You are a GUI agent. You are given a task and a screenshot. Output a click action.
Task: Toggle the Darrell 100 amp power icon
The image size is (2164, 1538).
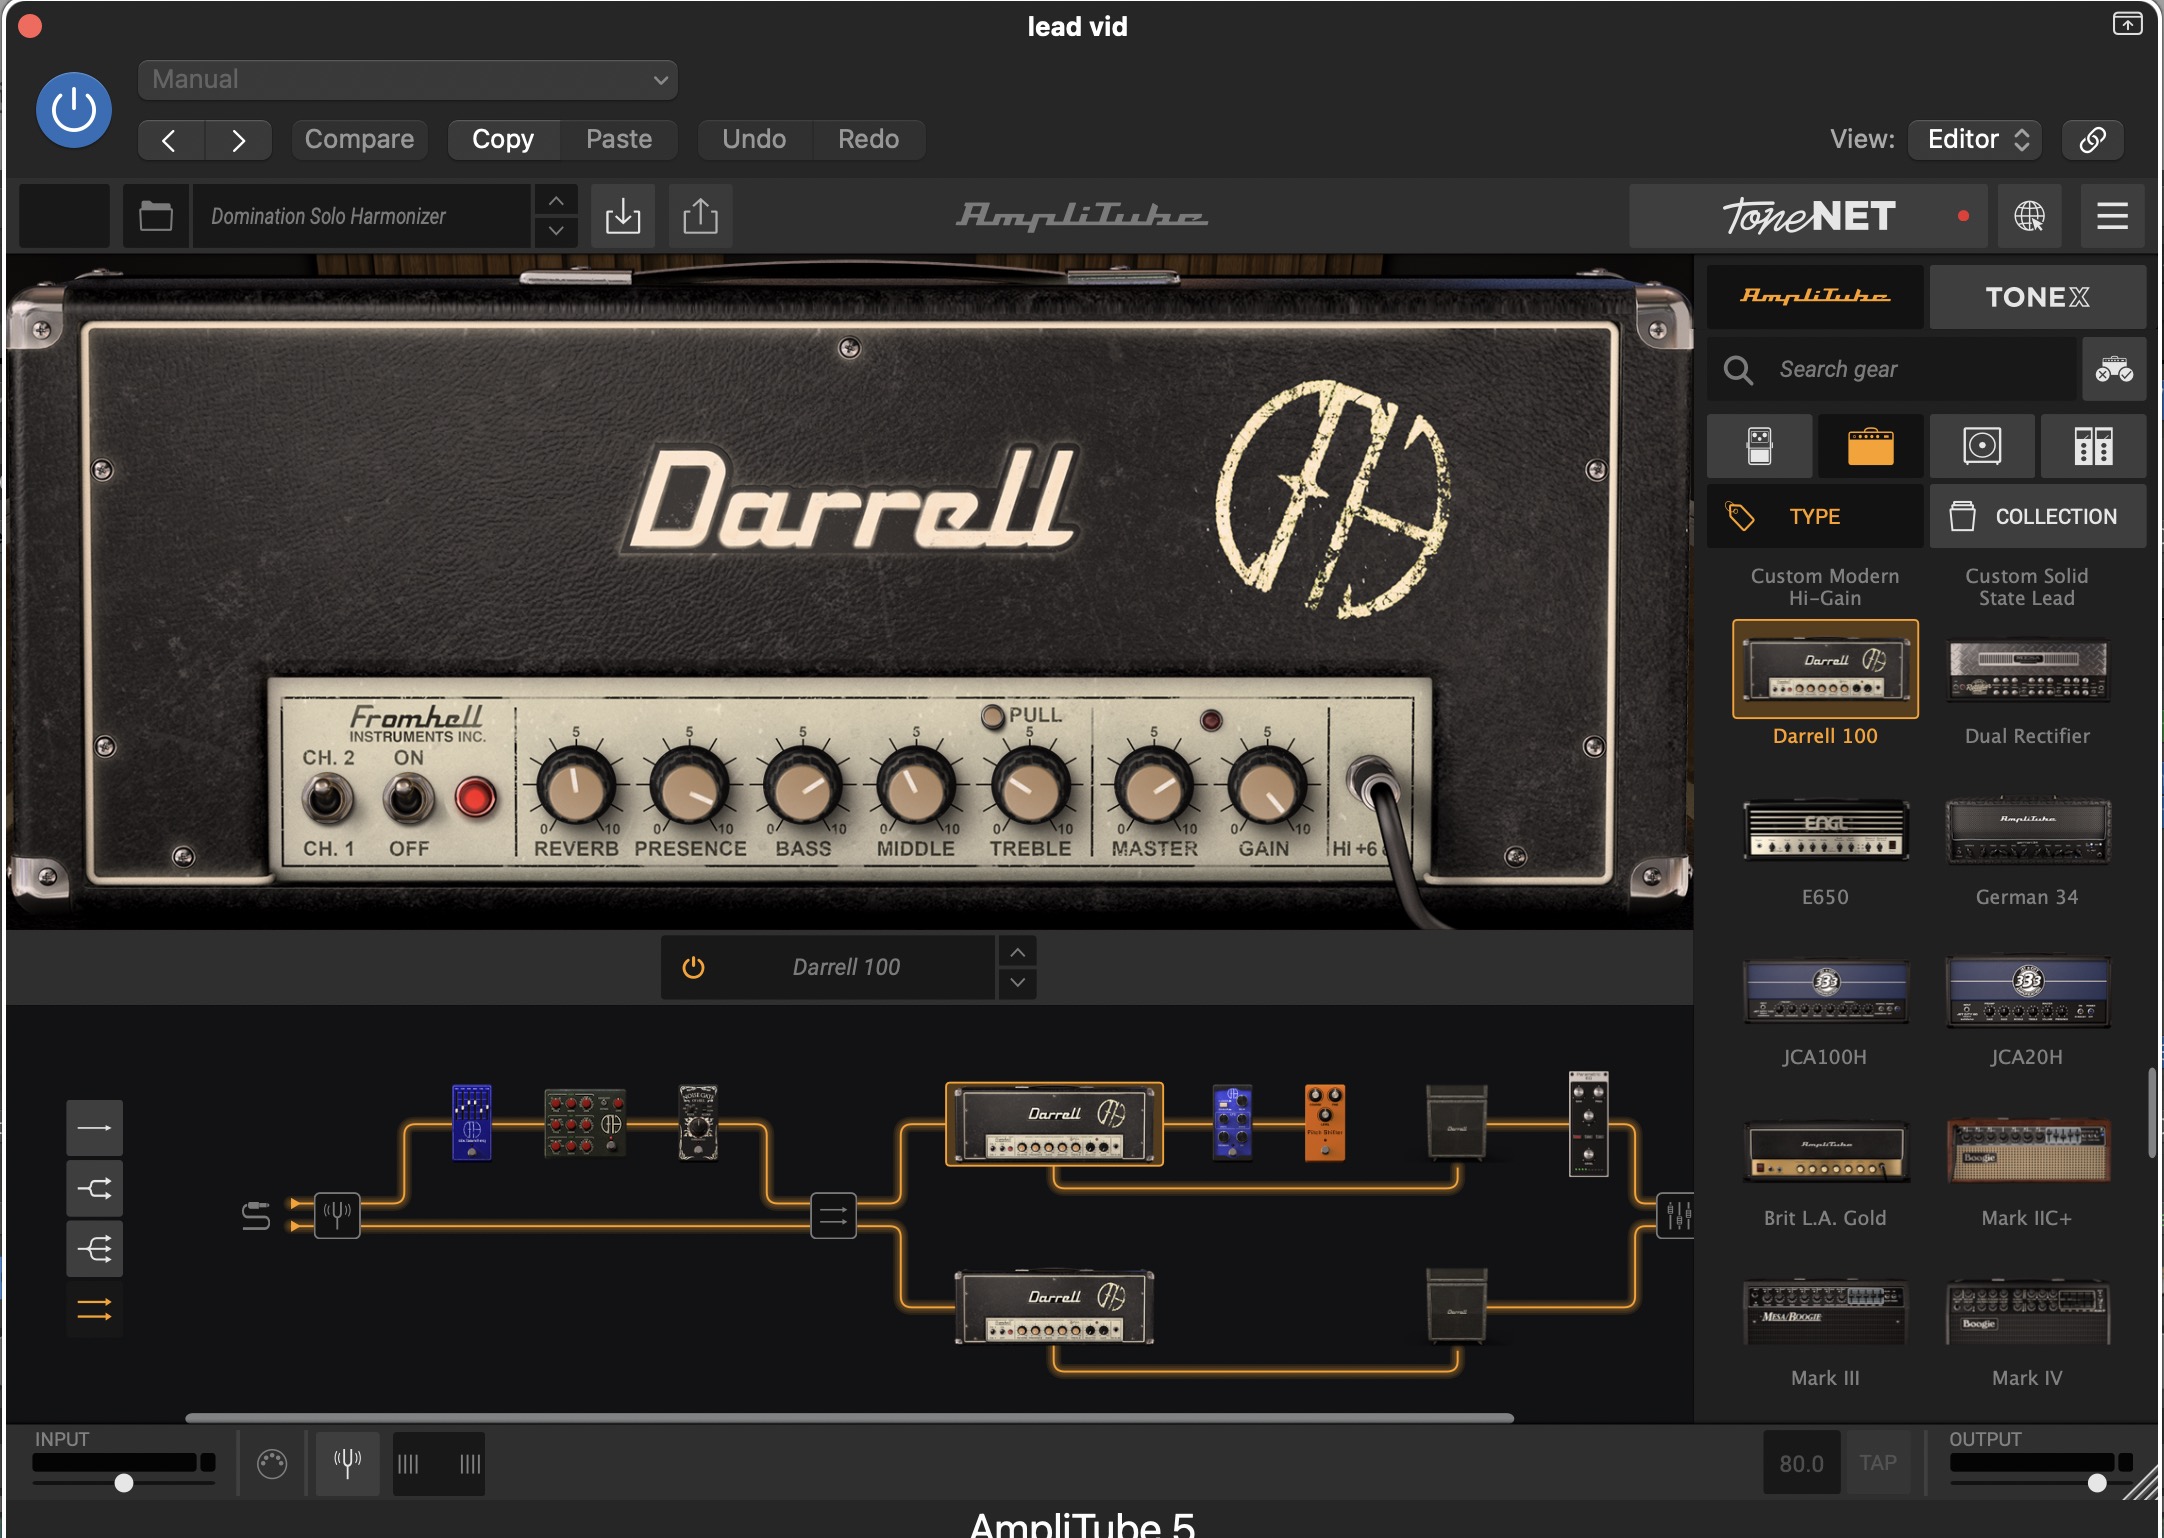(x=693, y=967)
